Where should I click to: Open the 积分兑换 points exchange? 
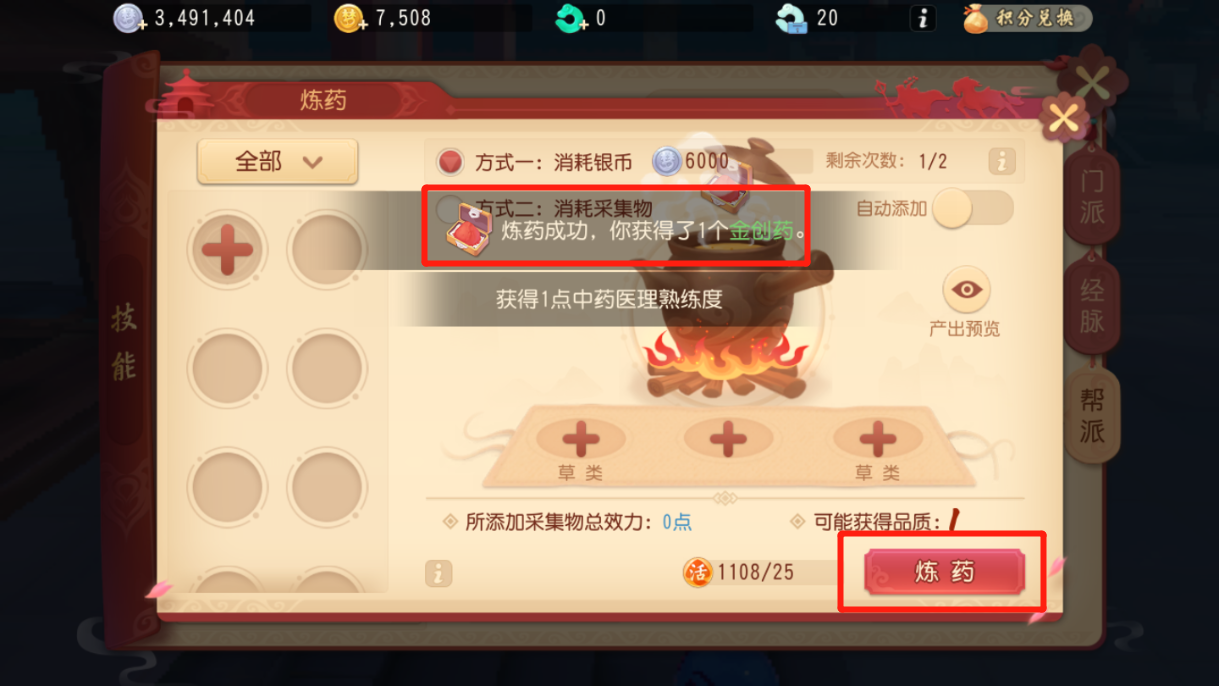pyautogui.click(x=1026, y=18)
